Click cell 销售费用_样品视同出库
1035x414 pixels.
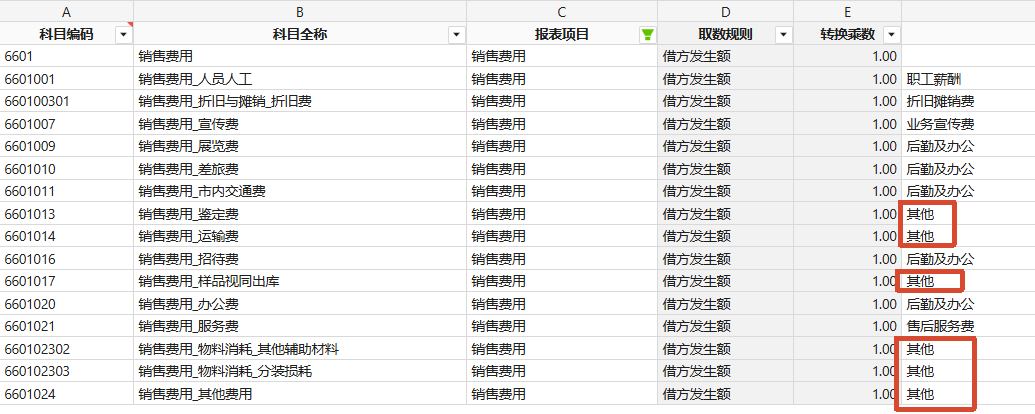point(300,281)
